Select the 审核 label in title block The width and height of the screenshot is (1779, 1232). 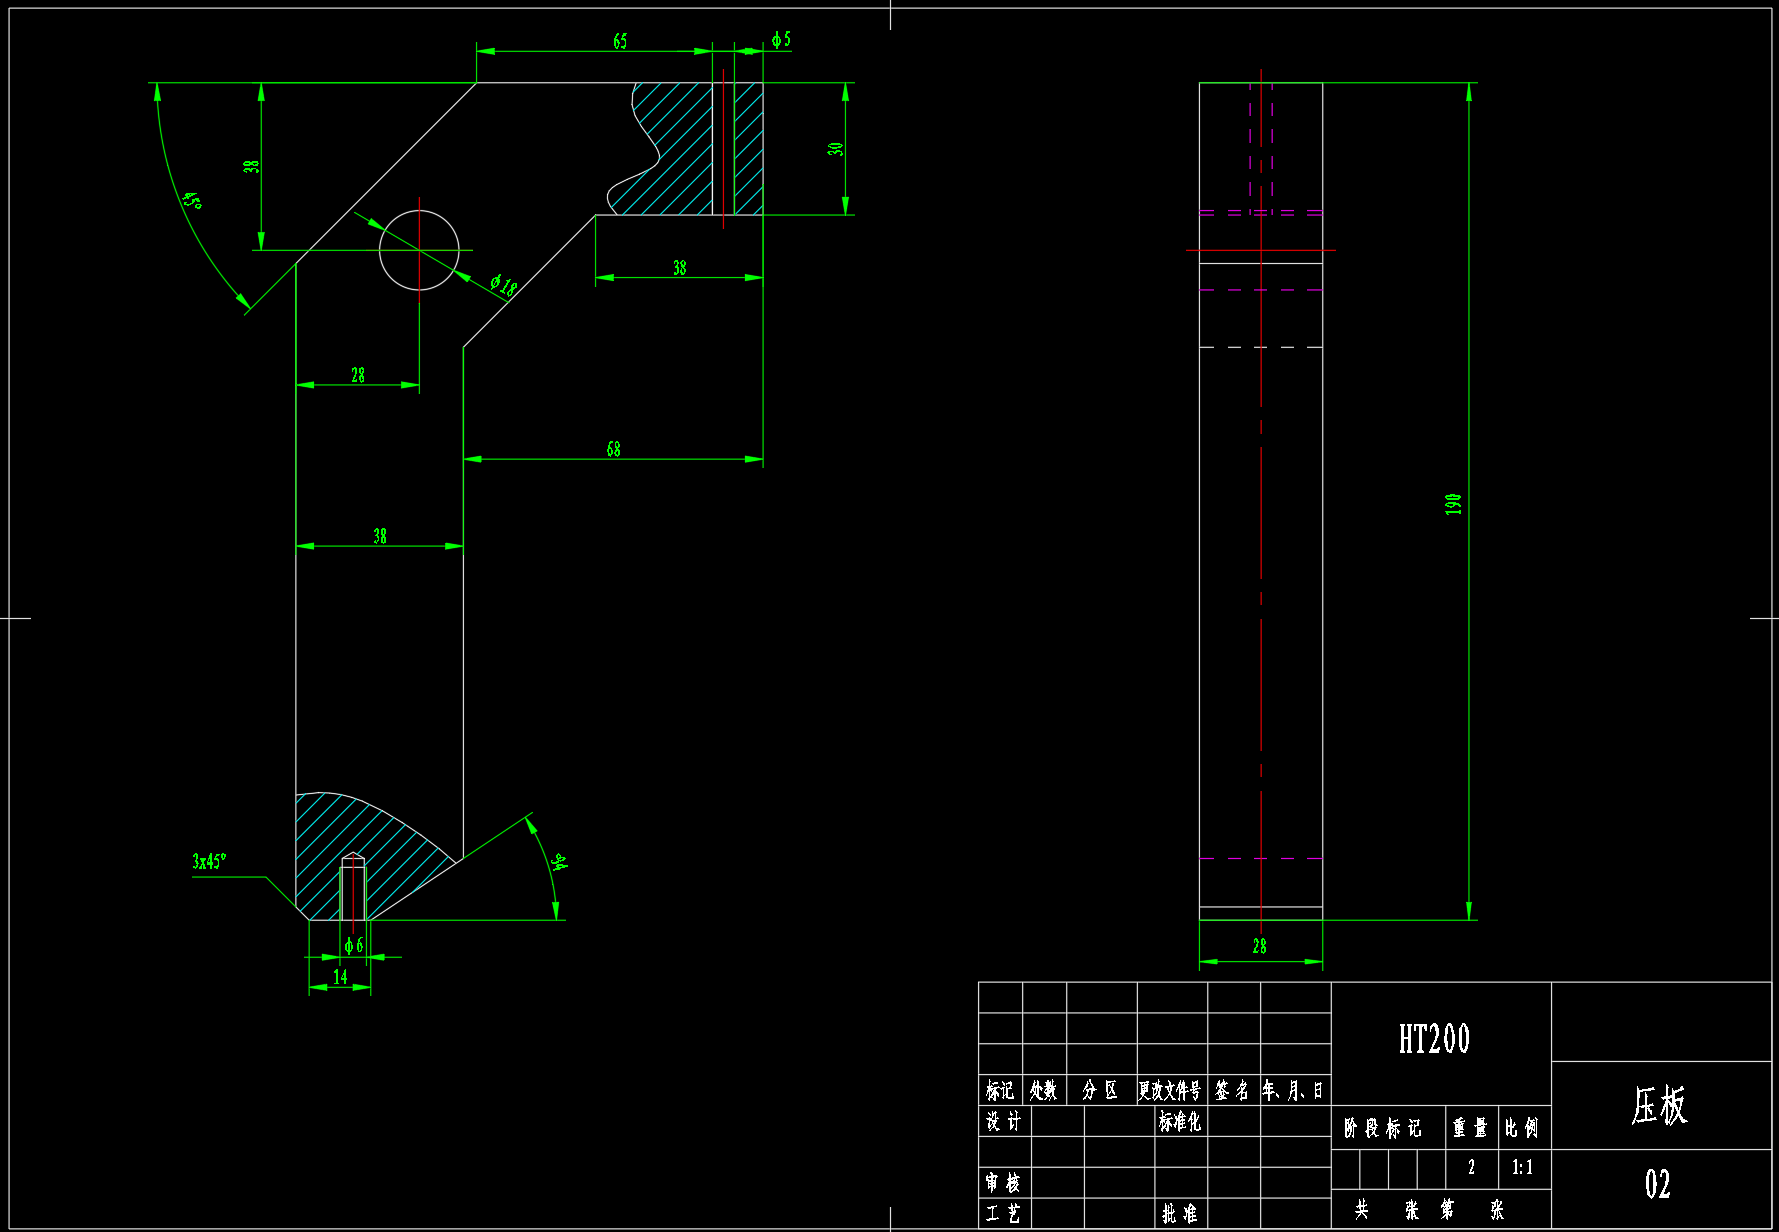(x=1003, y=1183)
